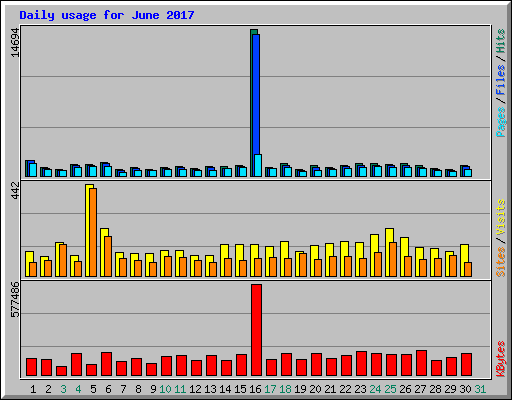The height and width of the screenshot is (400, 512).
Task: Click the cyan Pages bar for day 16
Action: click(x=258, y=165)
